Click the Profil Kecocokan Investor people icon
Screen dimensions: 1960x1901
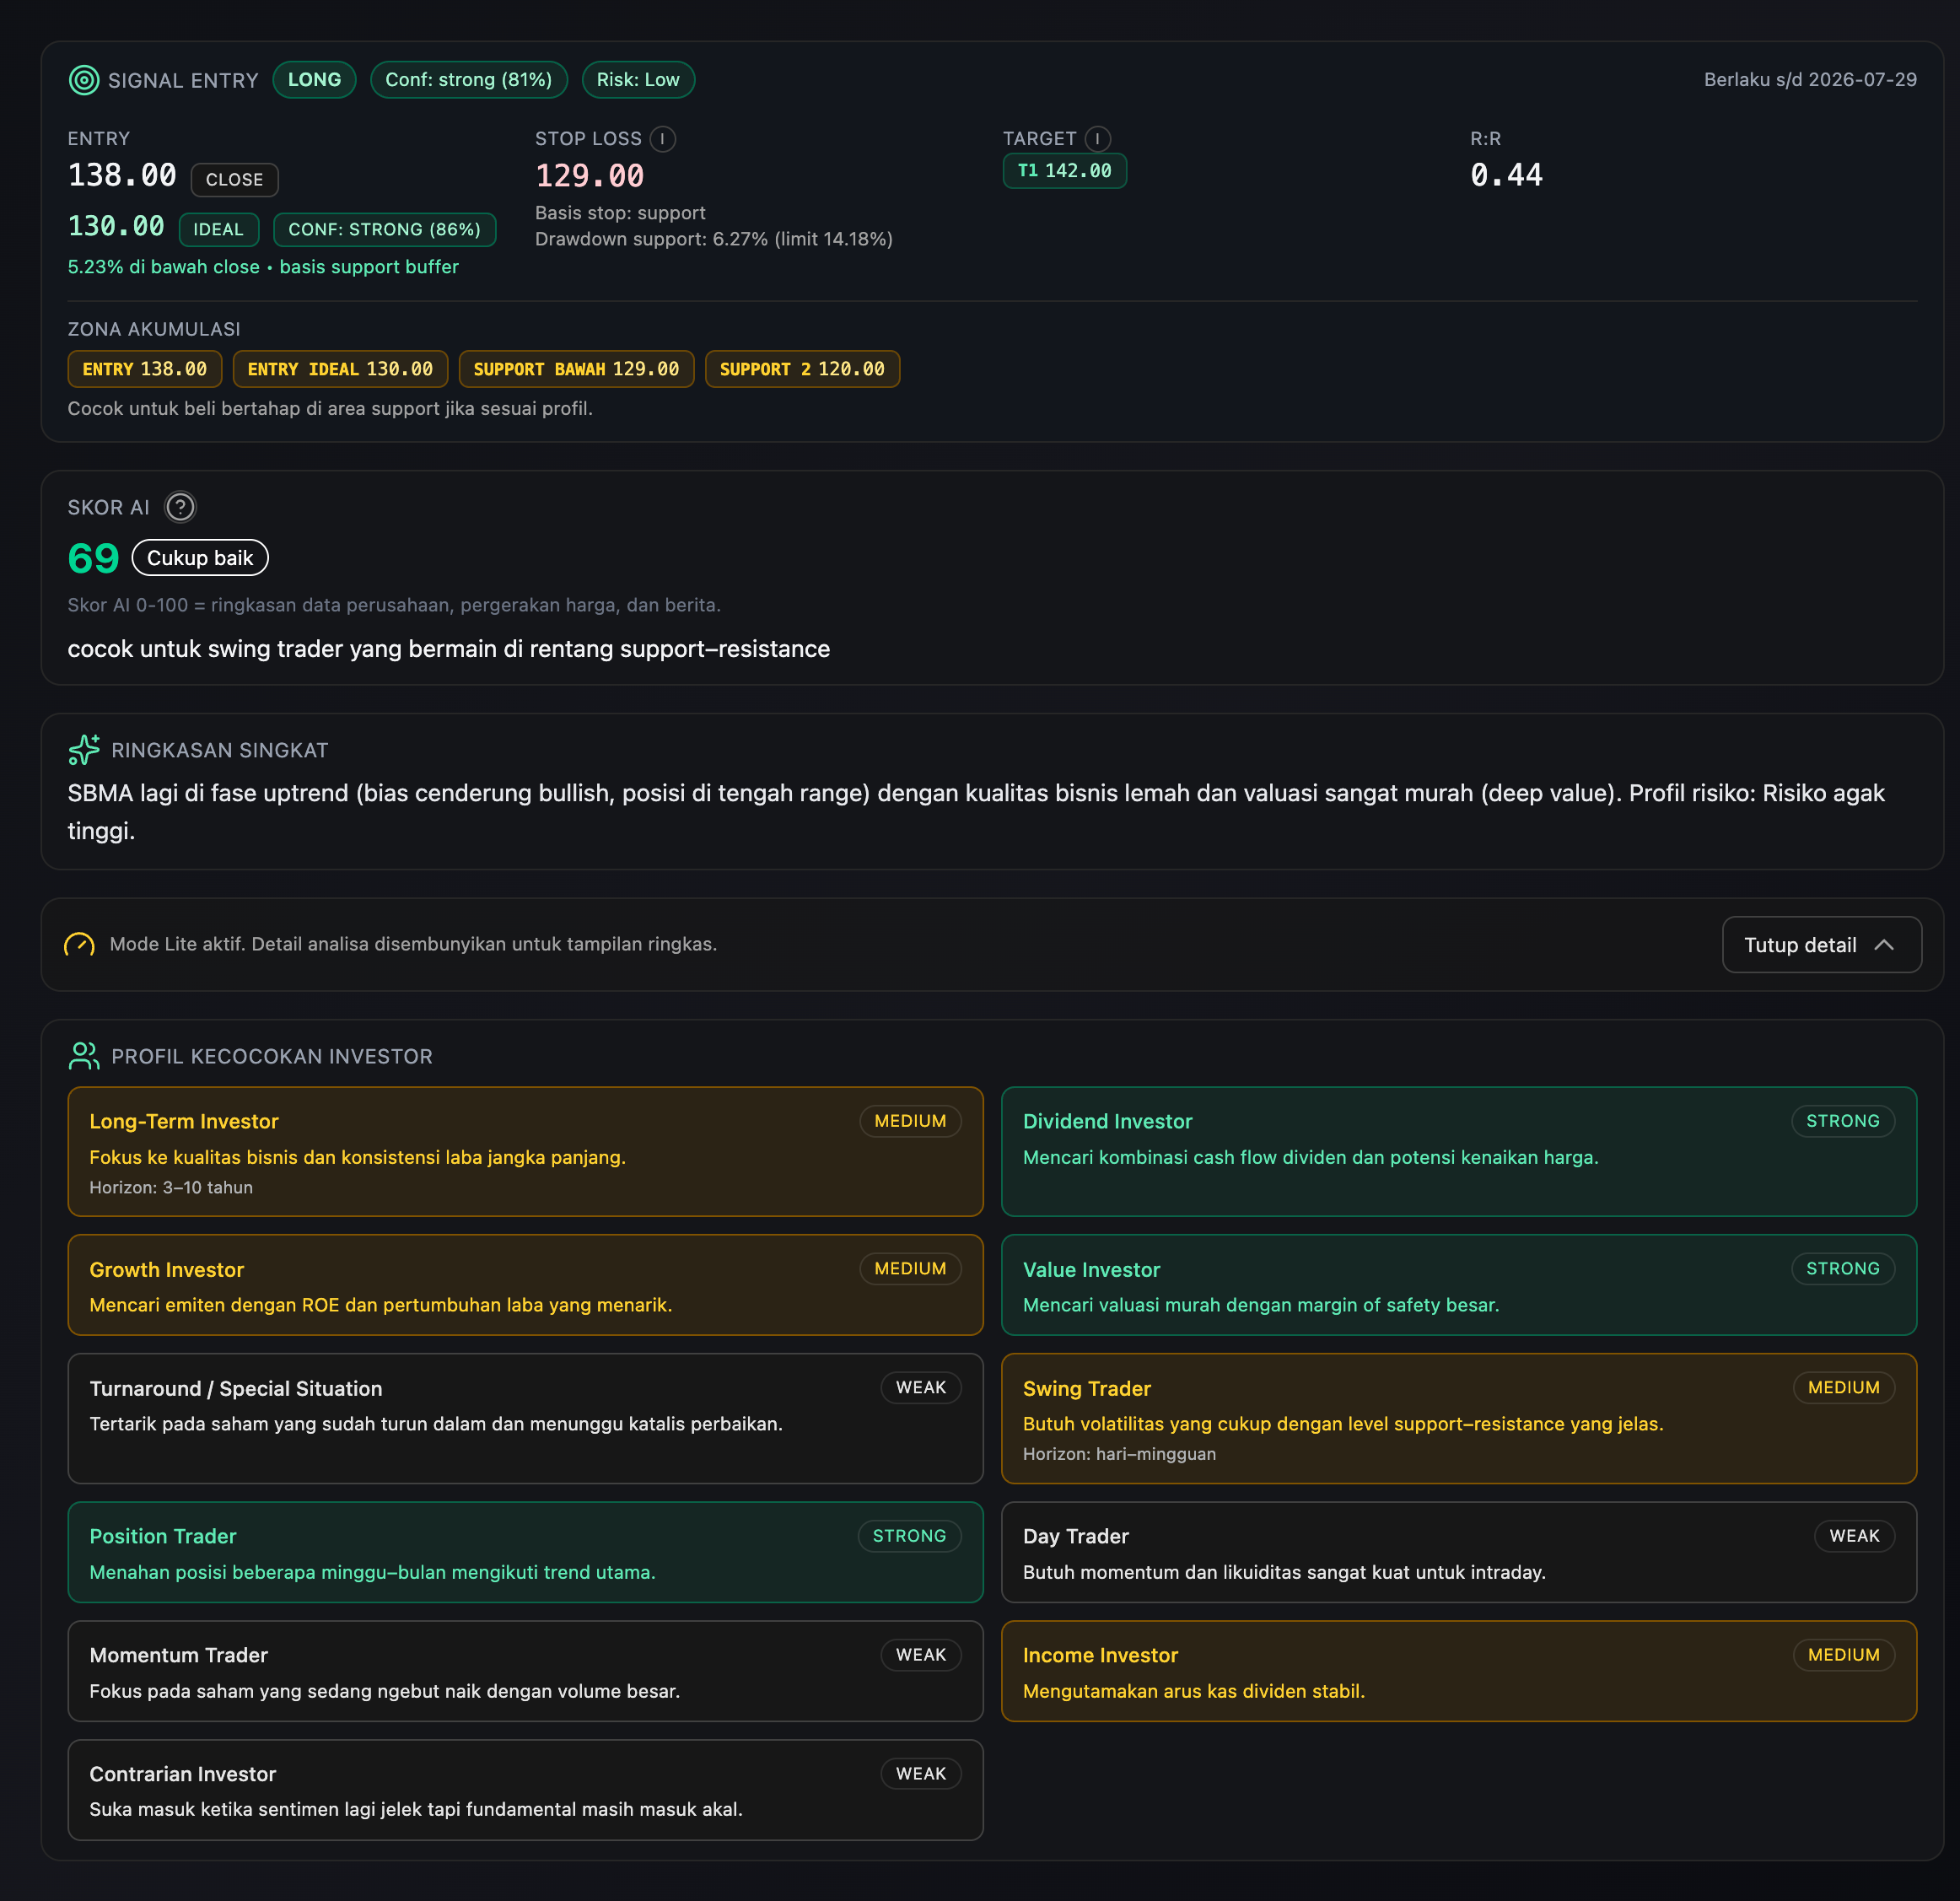tap(84, 1056)
